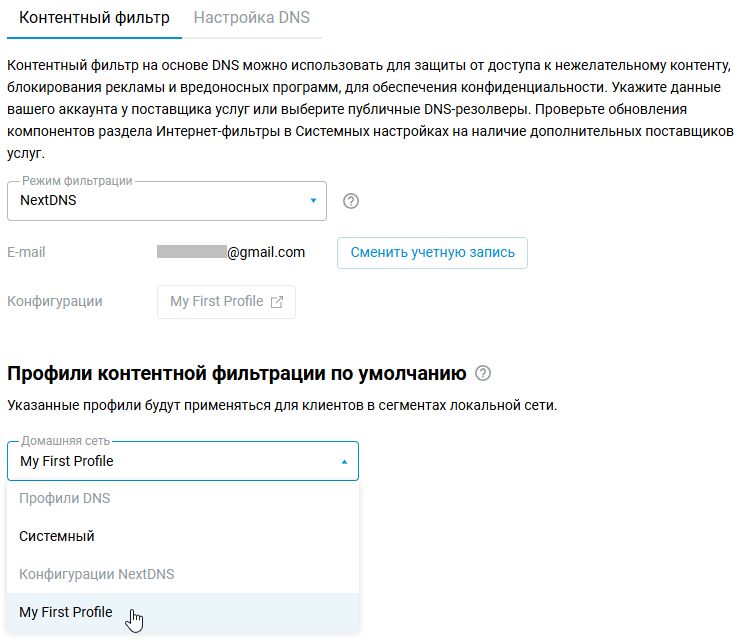
Task: Click the Конфигурации field label
Action: (x=54, y=301)
